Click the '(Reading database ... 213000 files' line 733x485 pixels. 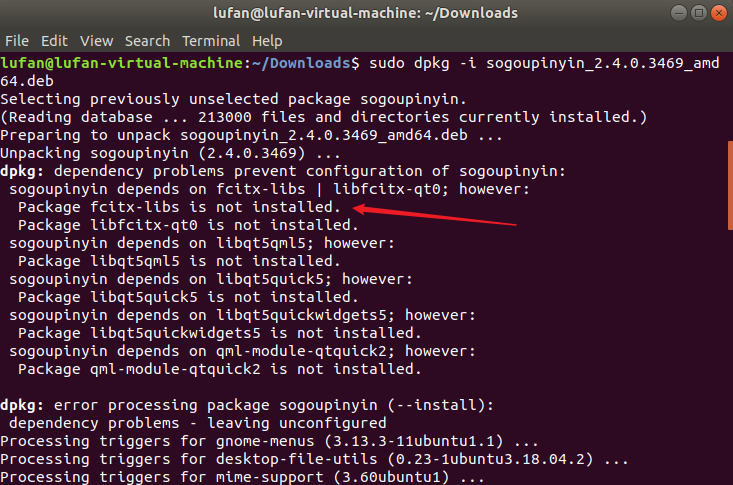(x=323, y=117)
